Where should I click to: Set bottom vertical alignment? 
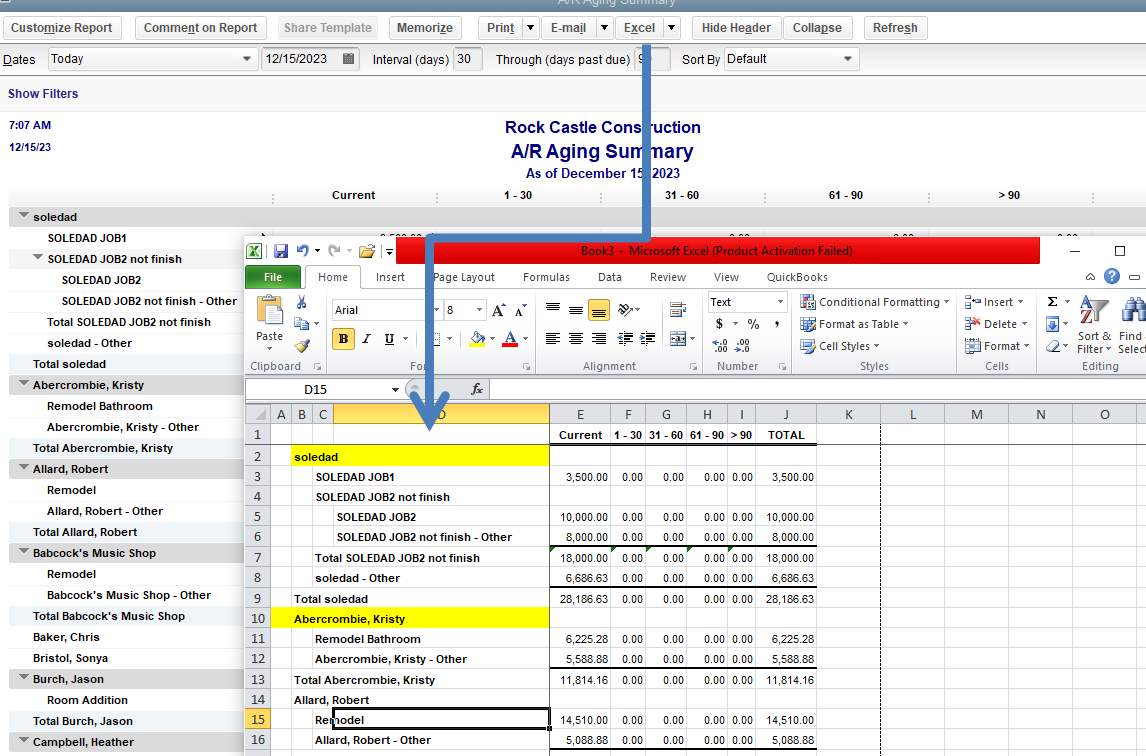point(599,310)
